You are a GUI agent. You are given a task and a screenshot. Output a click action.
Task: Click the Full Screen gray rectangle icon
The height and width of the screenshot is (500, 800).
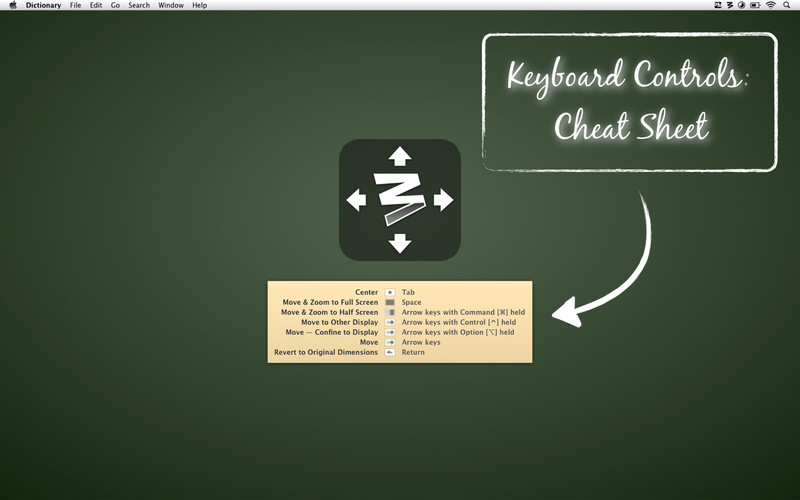click(x=390, y=303)
